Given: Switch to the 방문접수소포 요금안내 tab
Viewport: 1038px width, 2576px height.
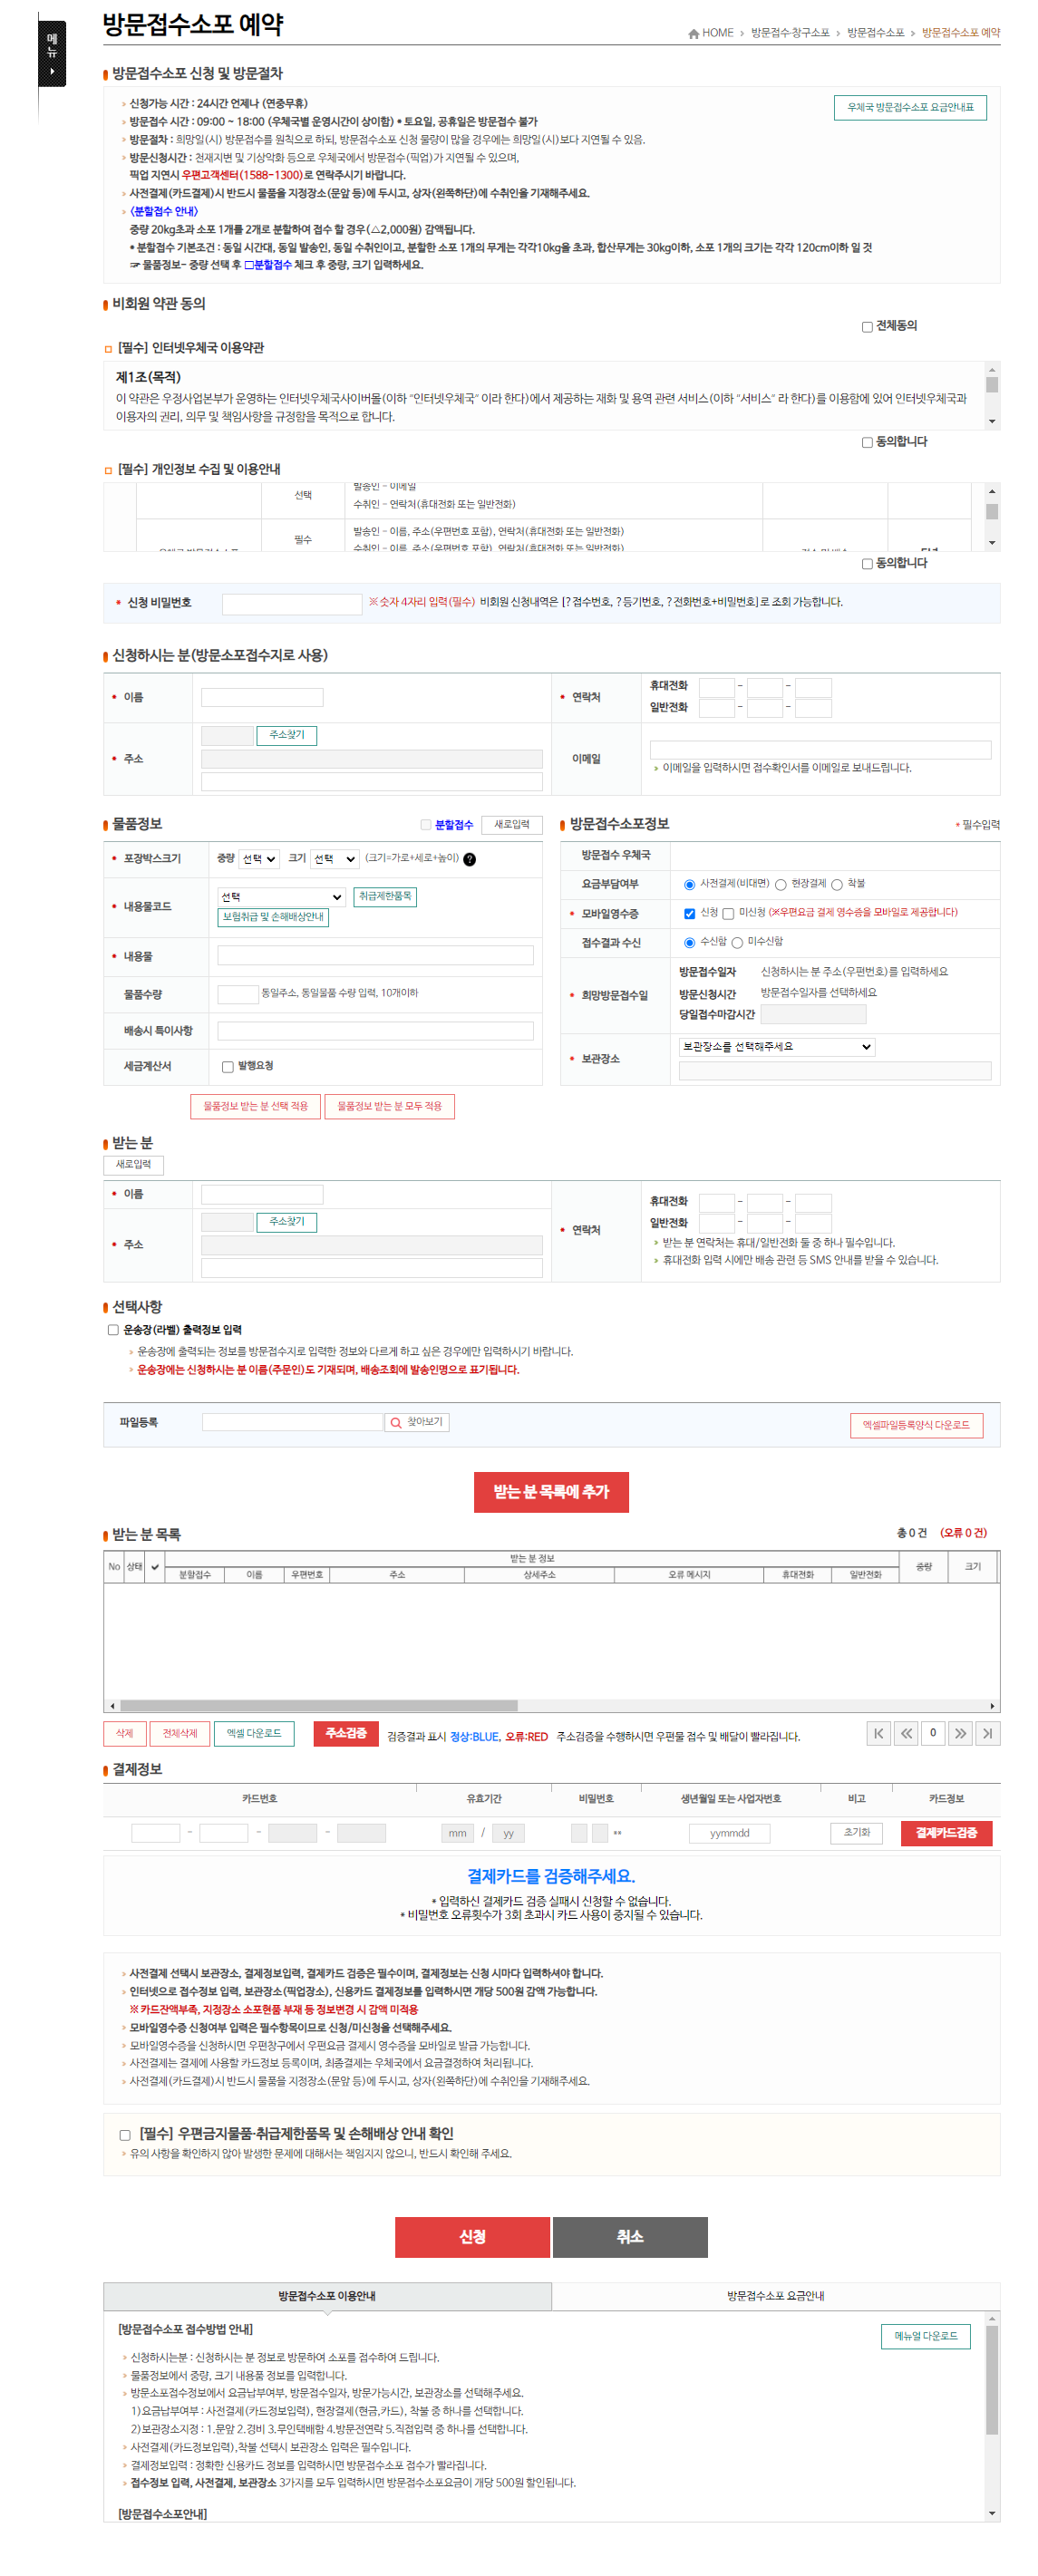Looking at the screenshot, I should click(775, 2296).
